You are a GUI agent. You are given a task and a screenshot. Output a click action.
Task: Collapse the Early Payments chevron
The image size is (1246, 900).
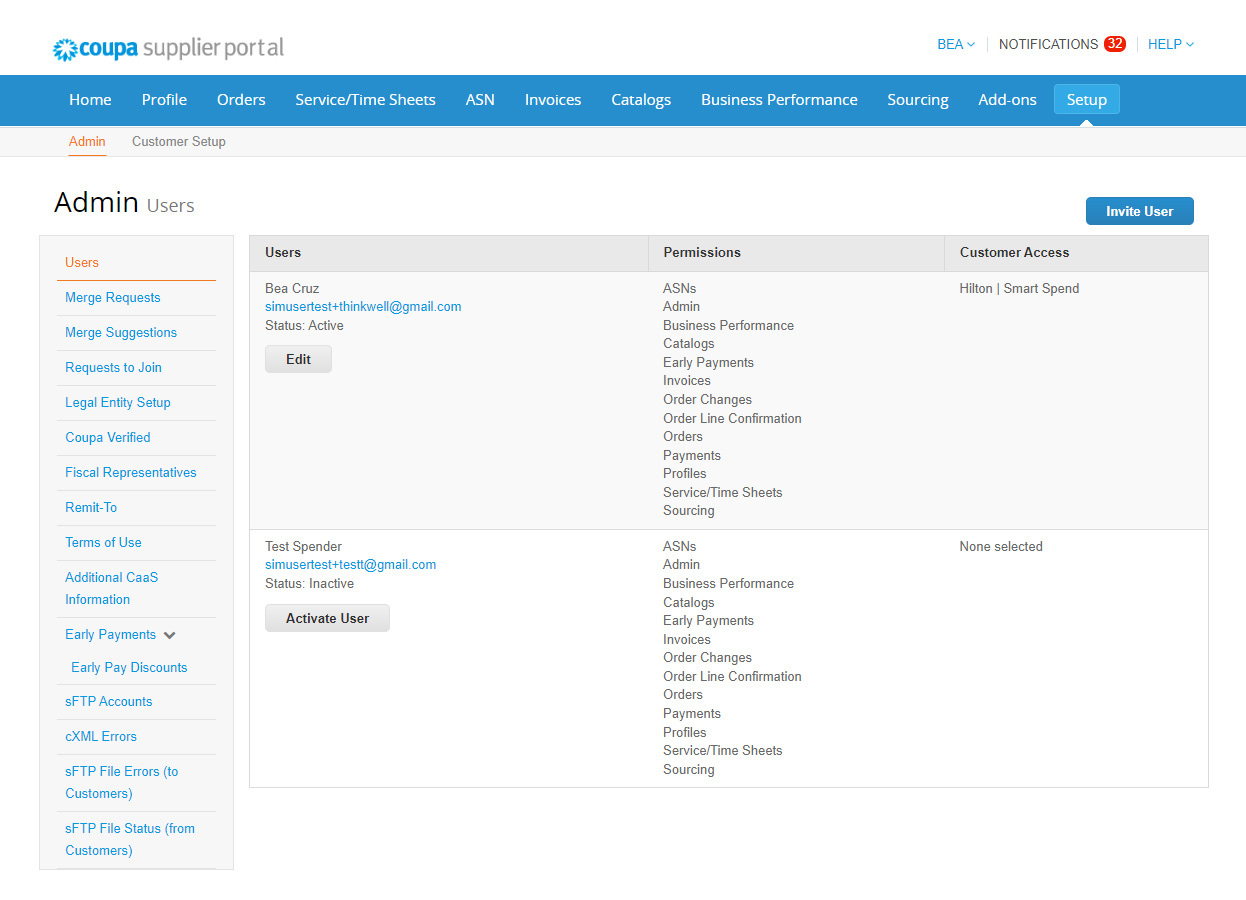170,635
